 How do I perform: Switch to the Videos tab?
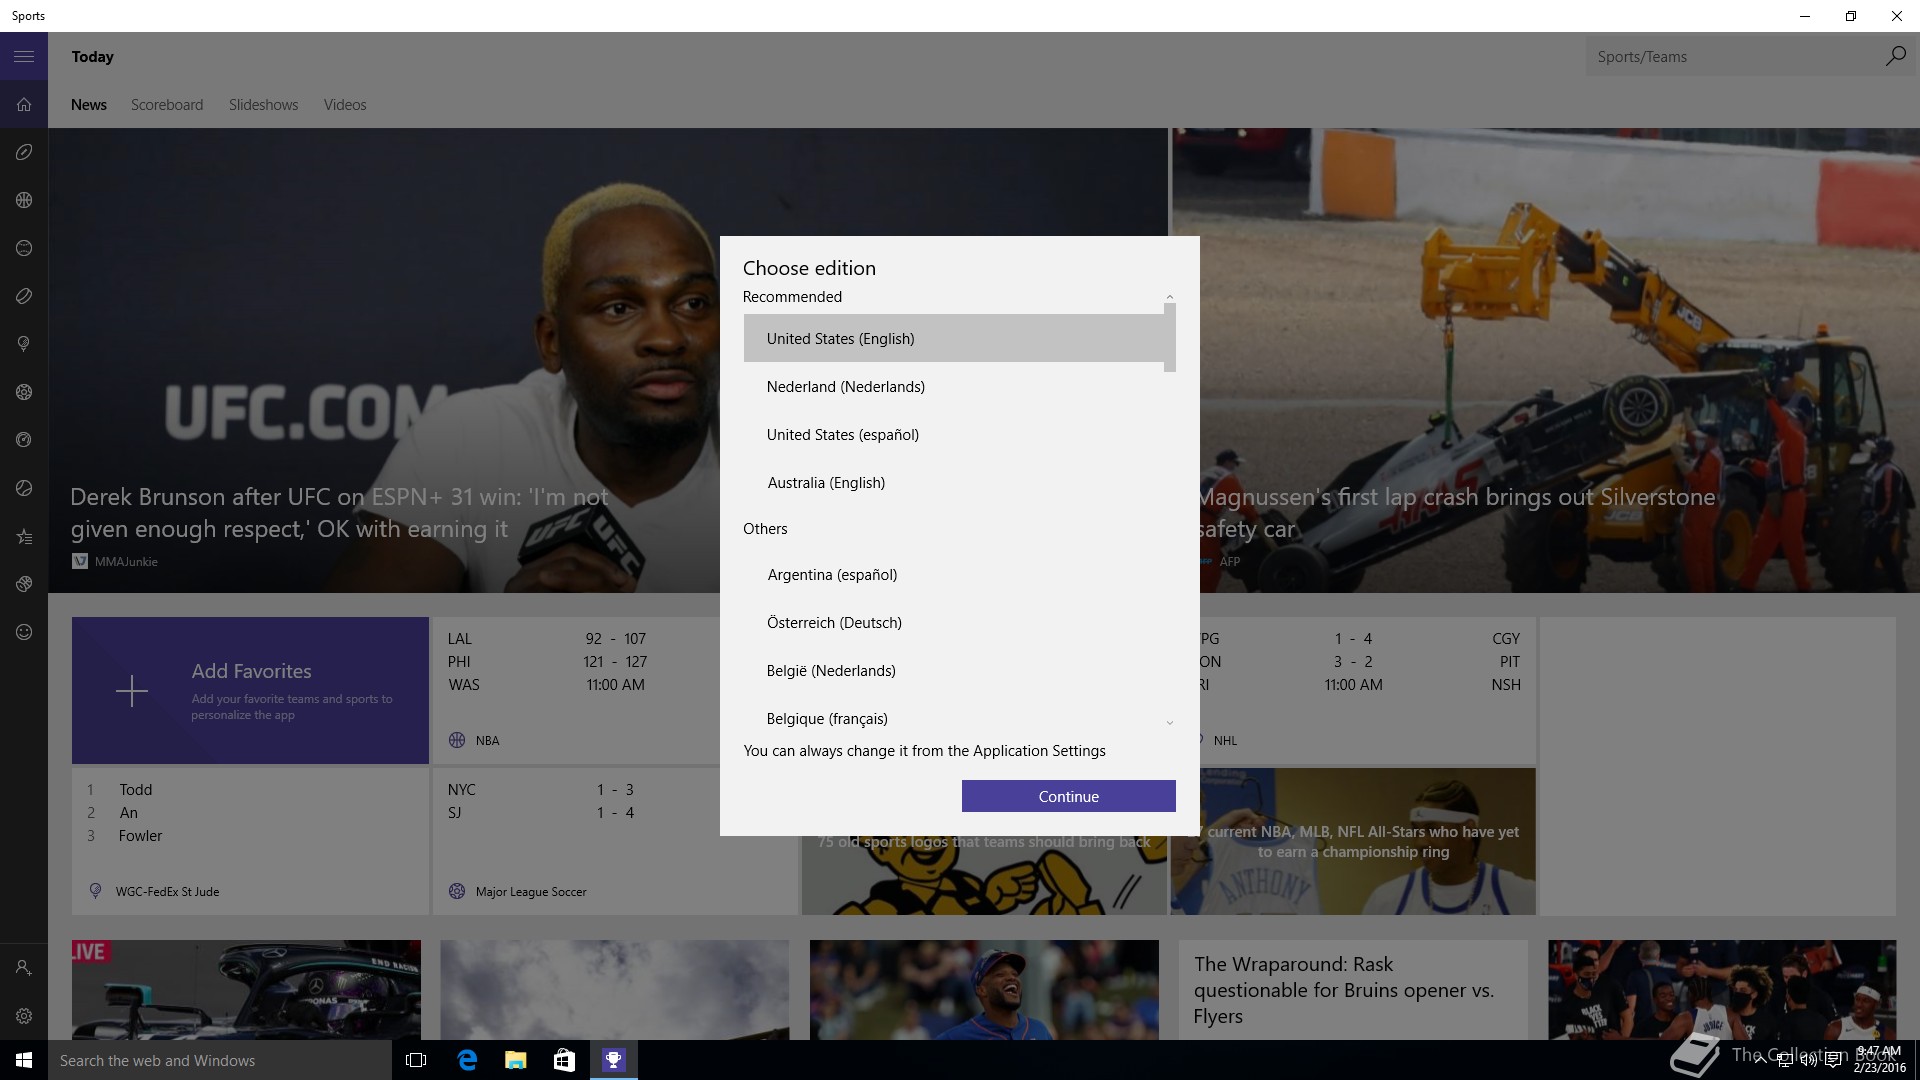(345, 105)
